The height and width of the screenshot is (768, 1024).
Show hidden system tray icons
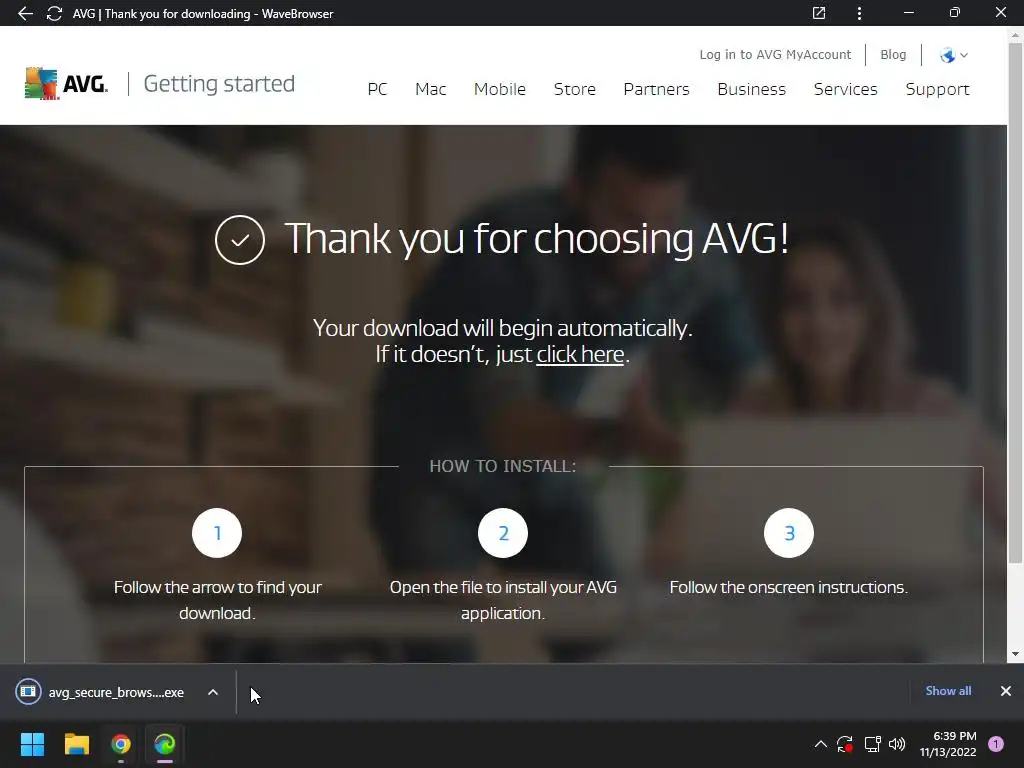(x=821, y=744)
